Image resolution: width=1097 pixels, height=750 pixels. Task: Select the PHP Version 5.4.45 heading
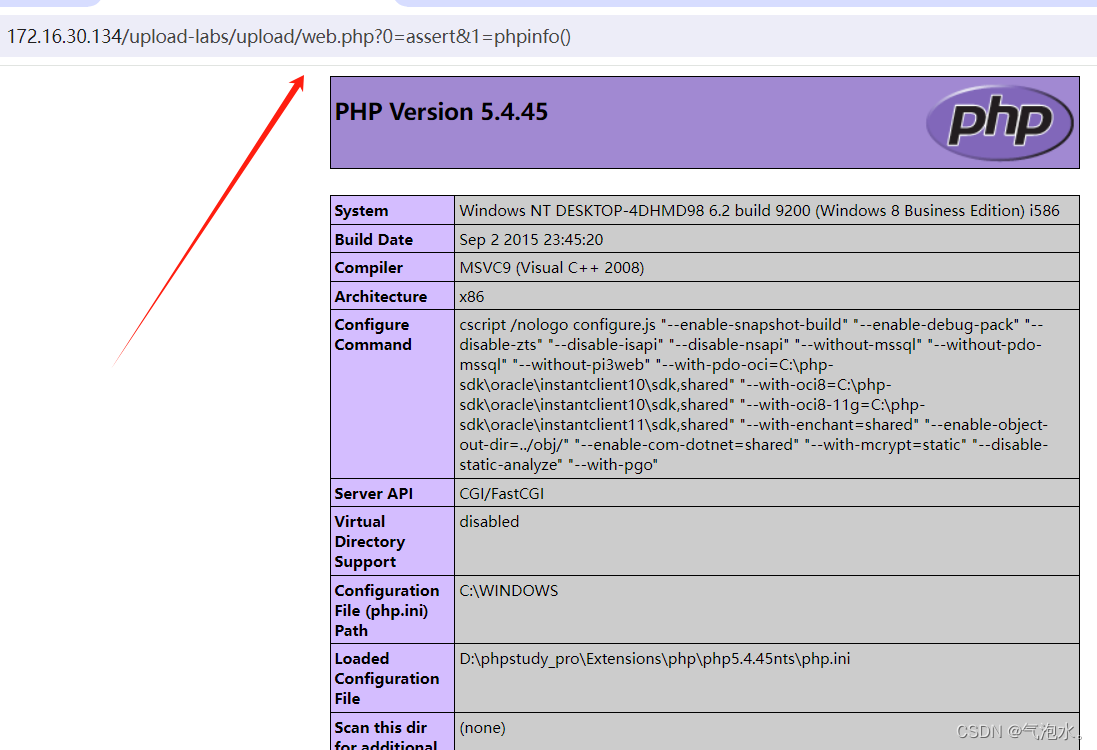pyautogui.click(x=441, y=112)
